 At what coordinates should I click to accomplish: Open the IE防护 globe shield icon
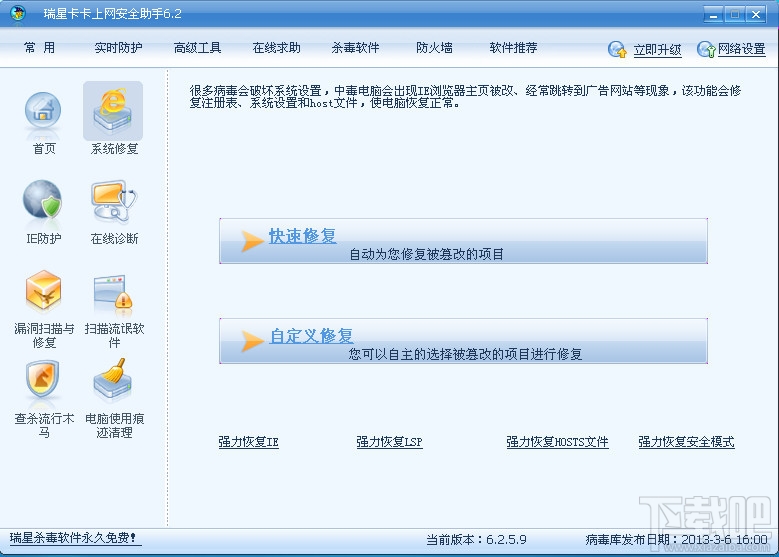(x=43, y=200)
